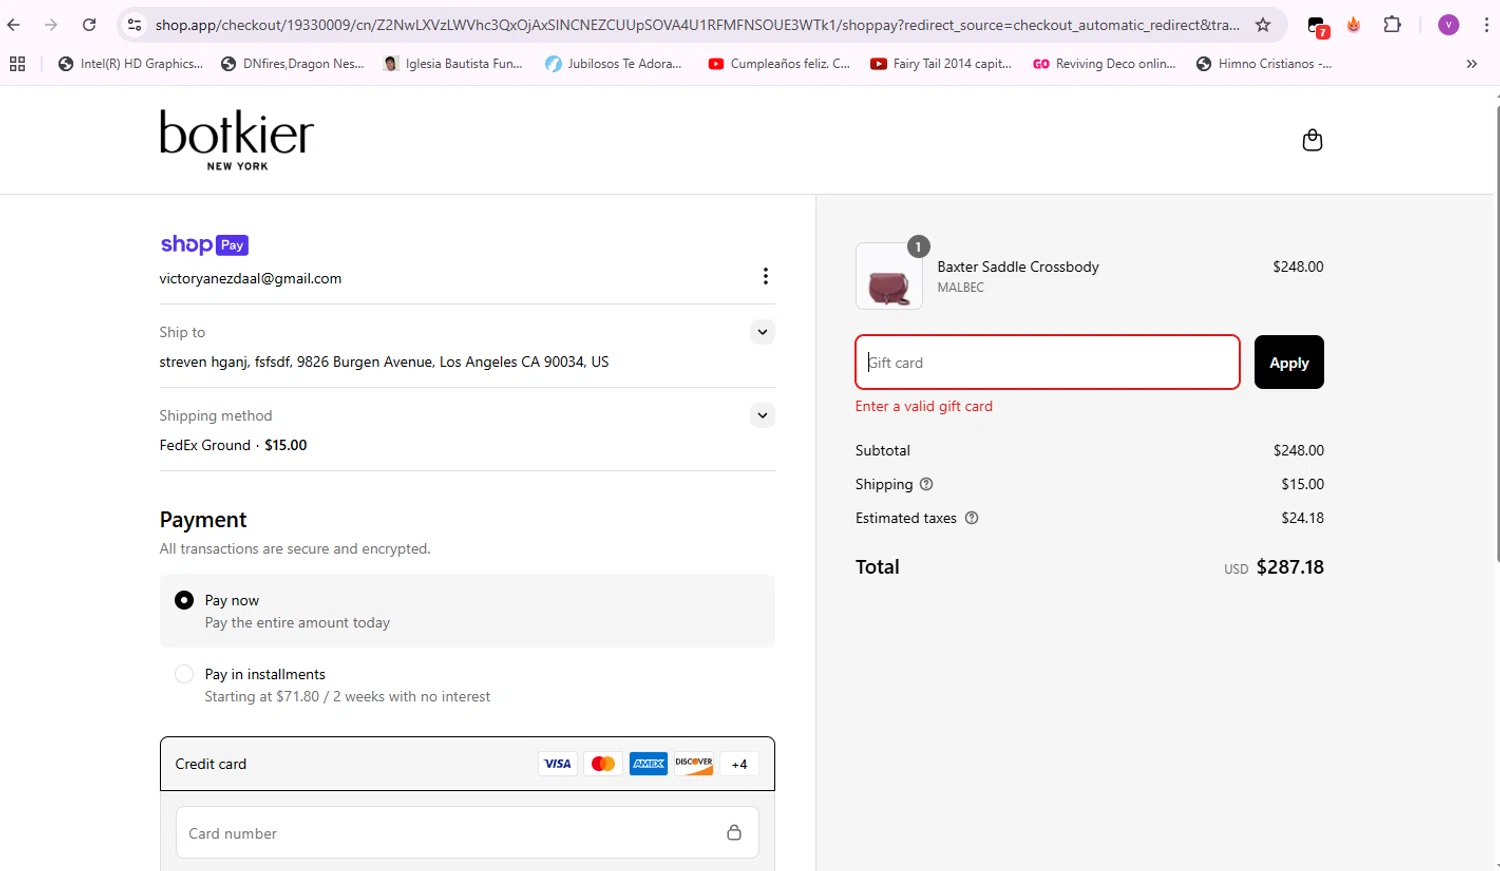
Task: Open the apps grid icon in bookmarks bar
Action: pyautogui.click(x=17, y=64)
